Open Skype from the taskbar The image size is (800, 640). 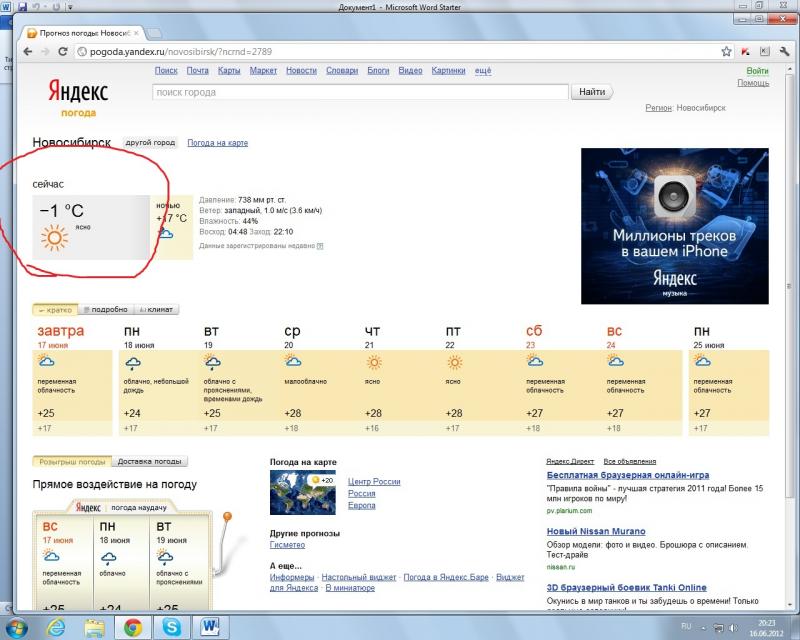(x=172, y=627)
